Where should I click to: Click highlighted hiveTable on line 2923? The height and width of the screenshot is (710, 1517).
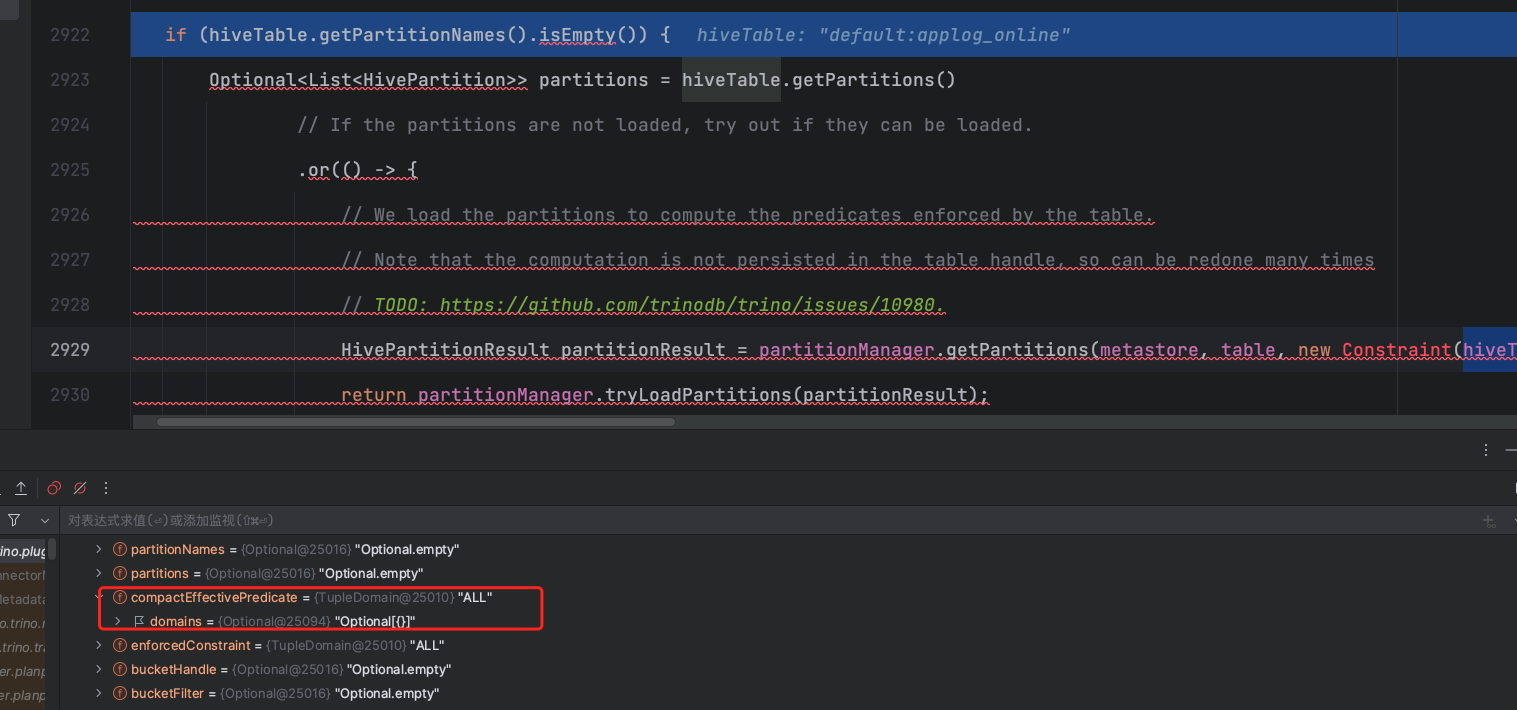(731, 80)
